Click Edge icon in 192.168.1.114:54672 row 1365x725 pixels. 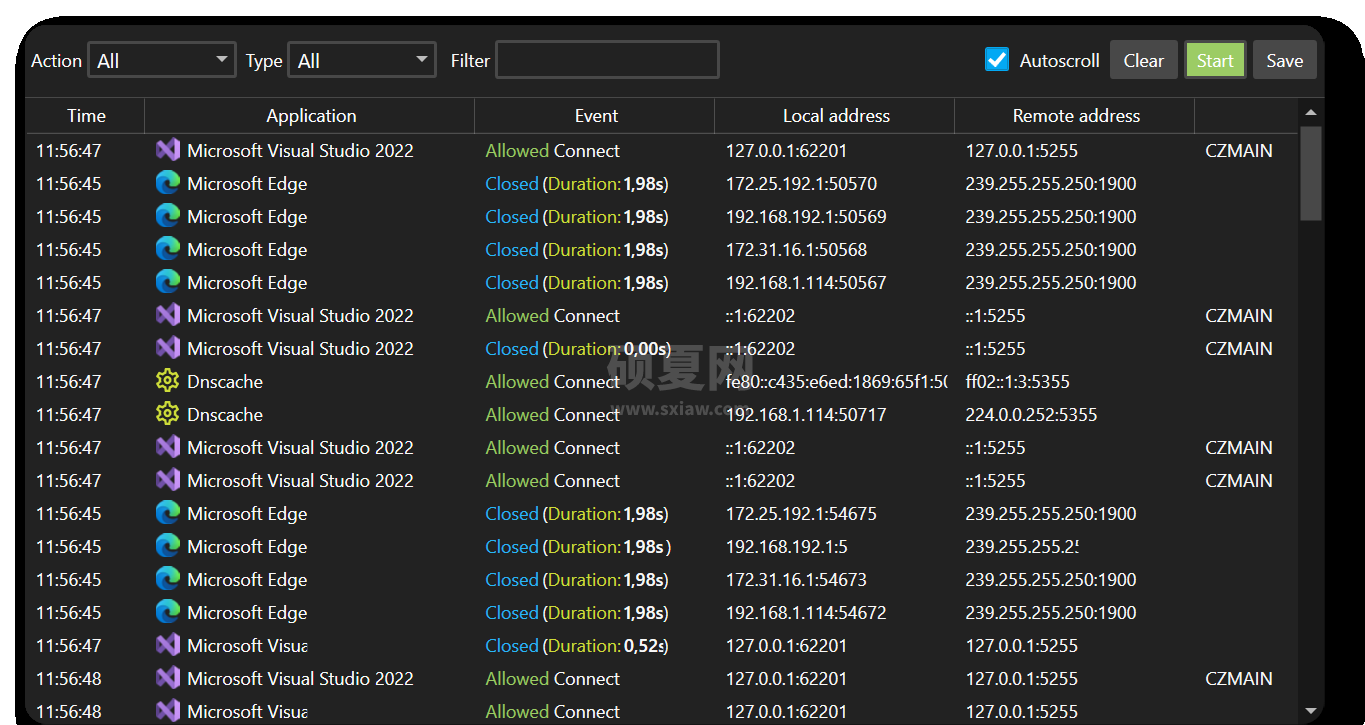[168, 612]
